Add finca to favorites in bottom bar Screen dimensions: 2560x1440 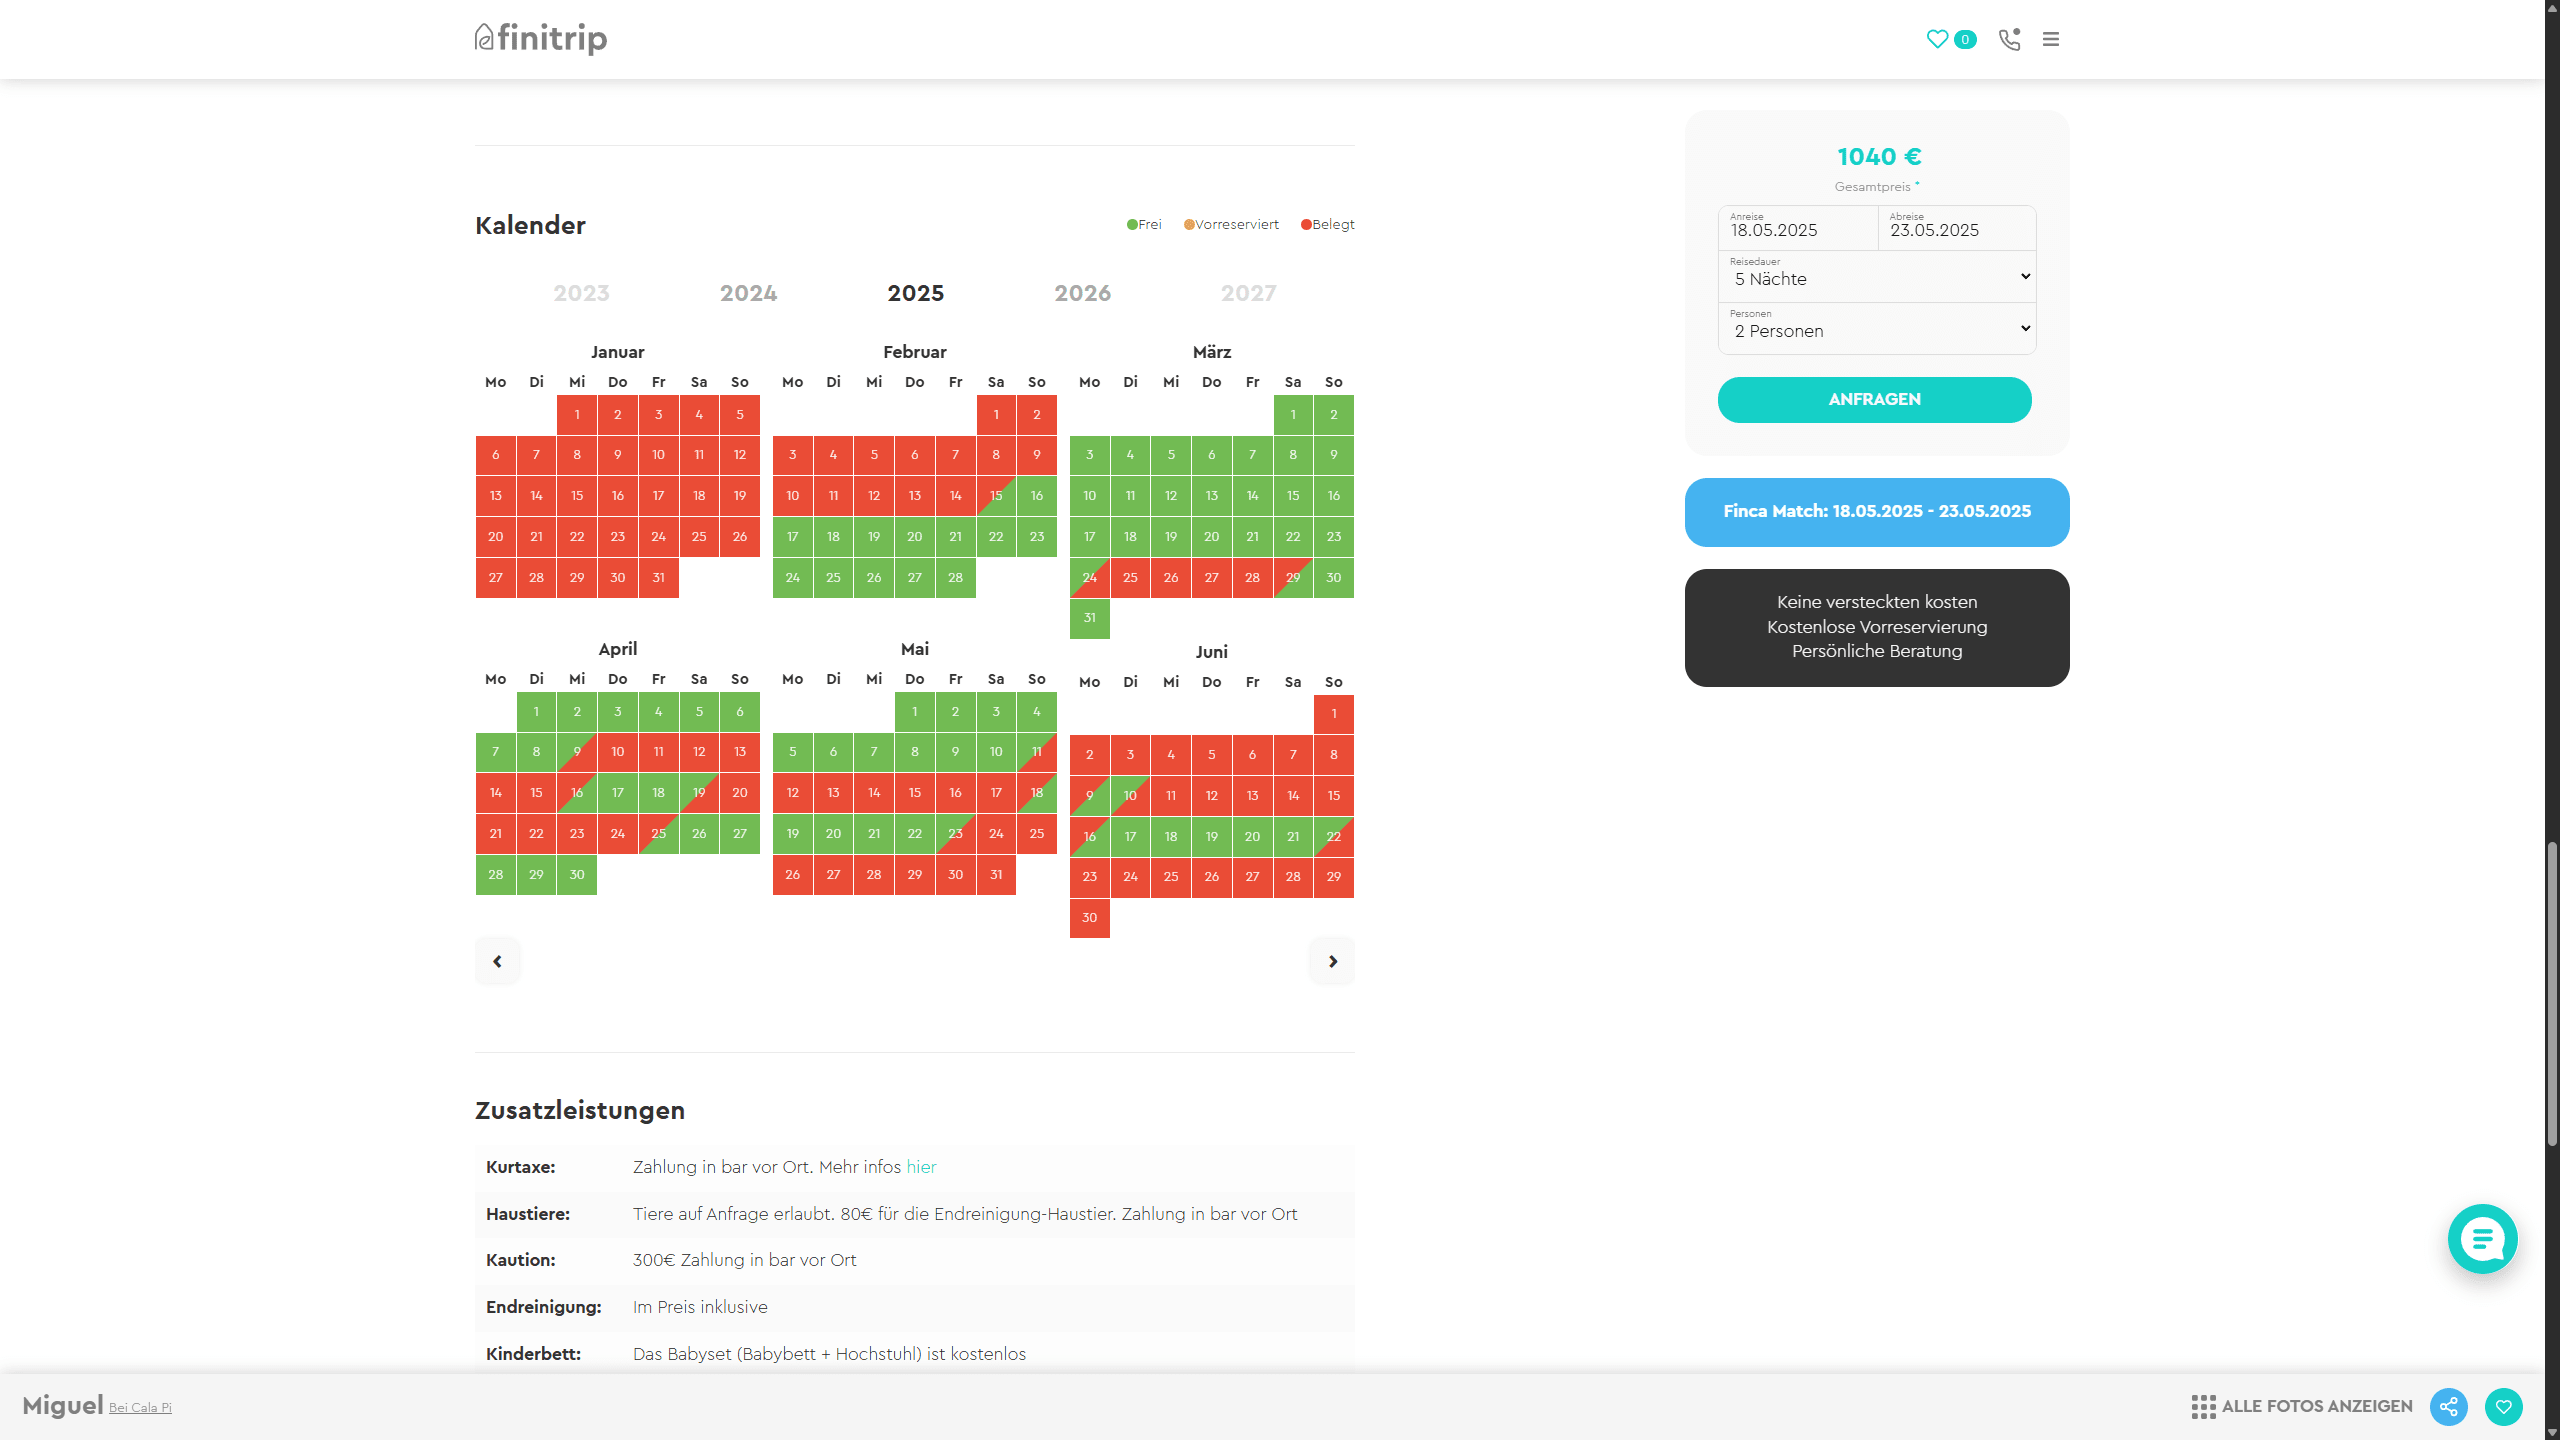coord(2503,1407)
